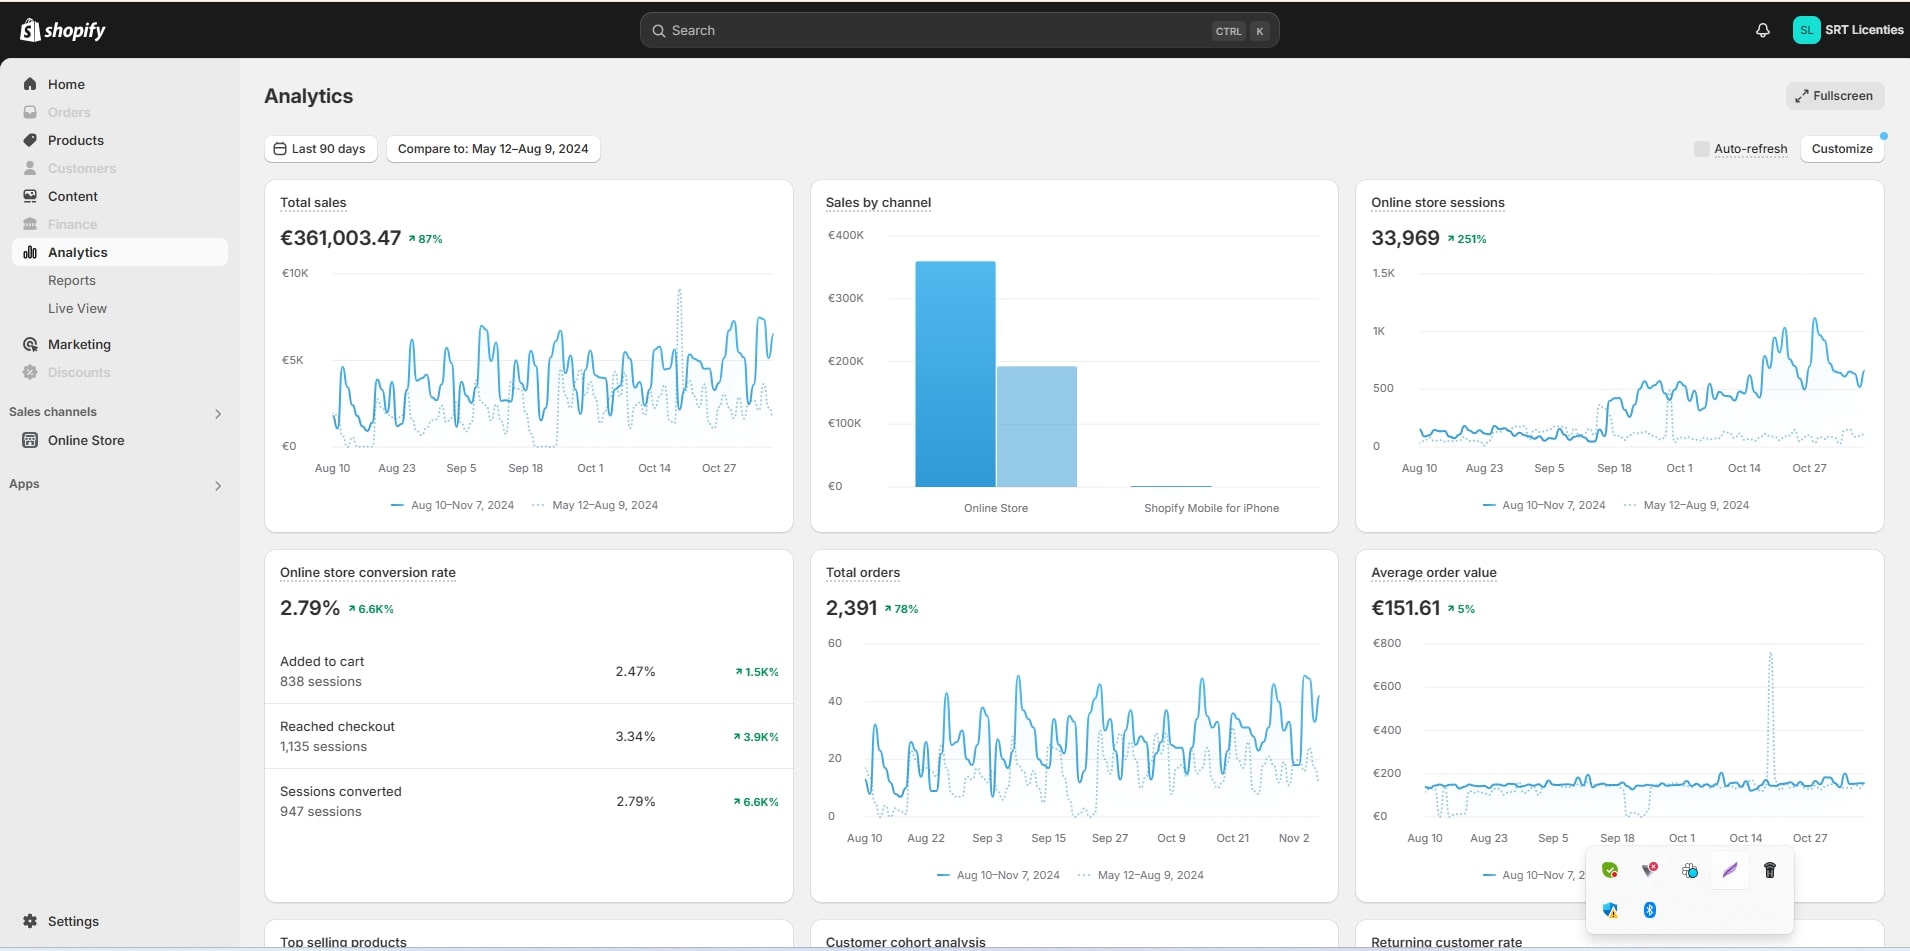Click the Products tag icon in the sidebar

[x=30, y=140]
